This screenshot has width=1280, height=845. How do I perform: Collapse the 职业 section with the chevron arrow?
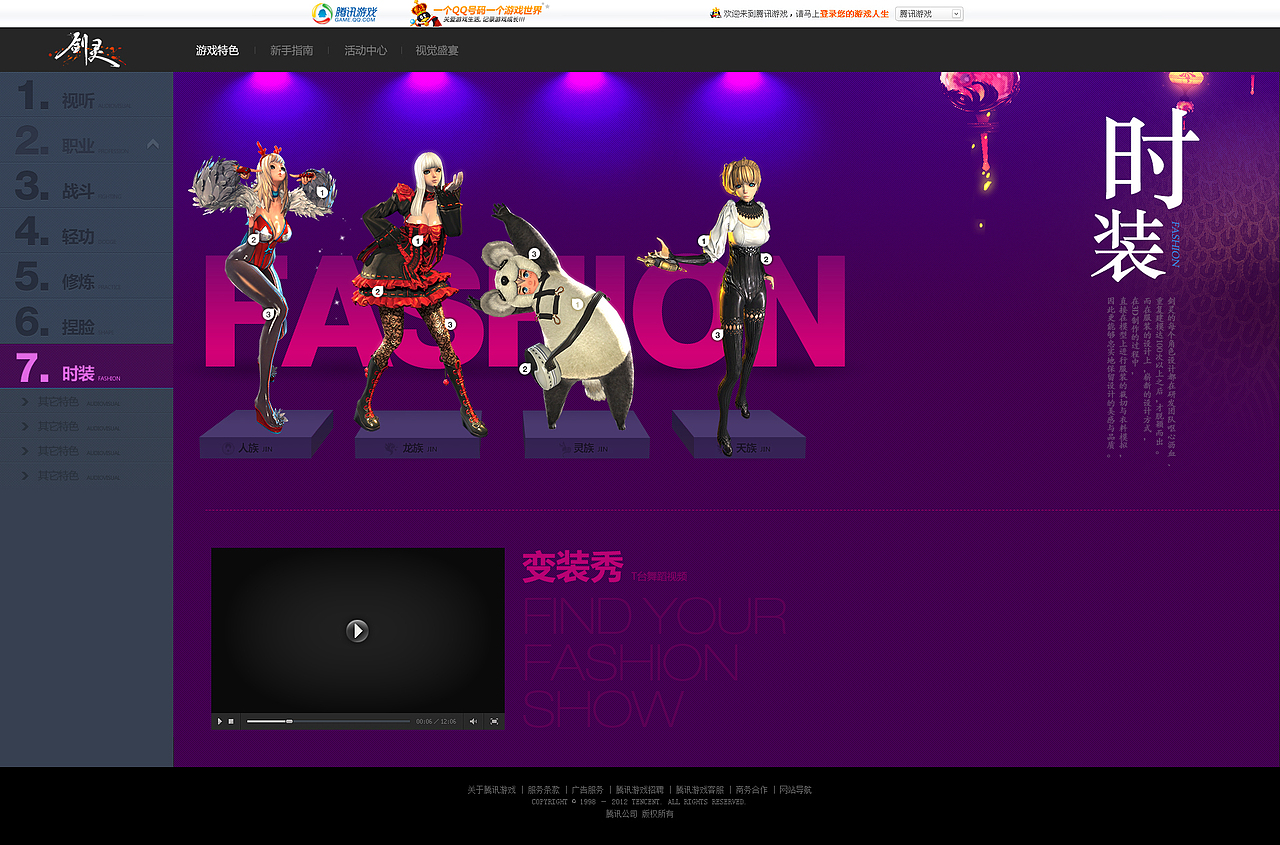153,144
